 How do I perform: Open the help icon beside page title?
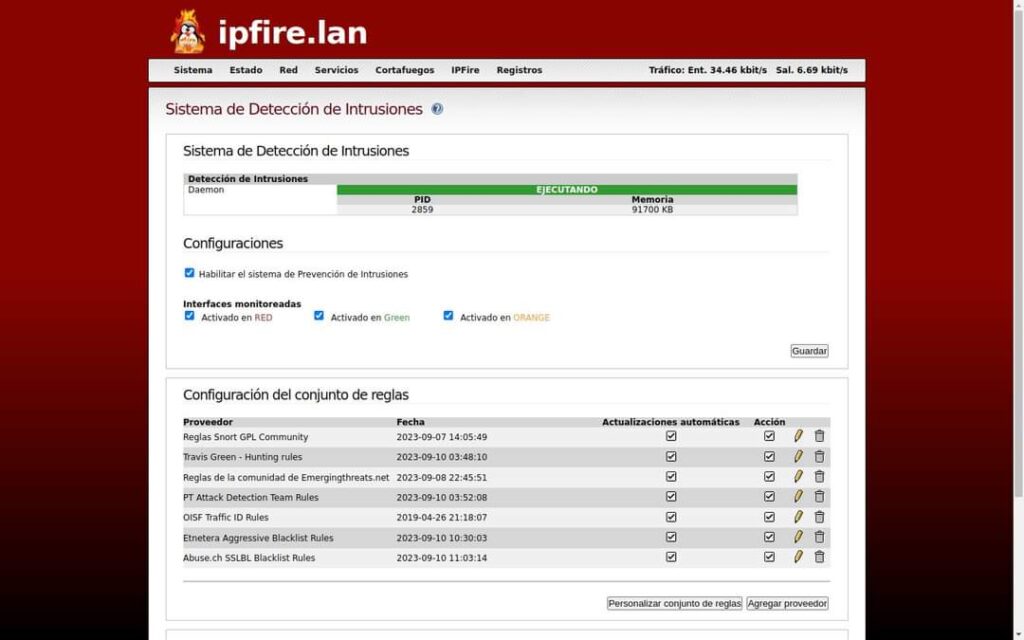(437, 109)
